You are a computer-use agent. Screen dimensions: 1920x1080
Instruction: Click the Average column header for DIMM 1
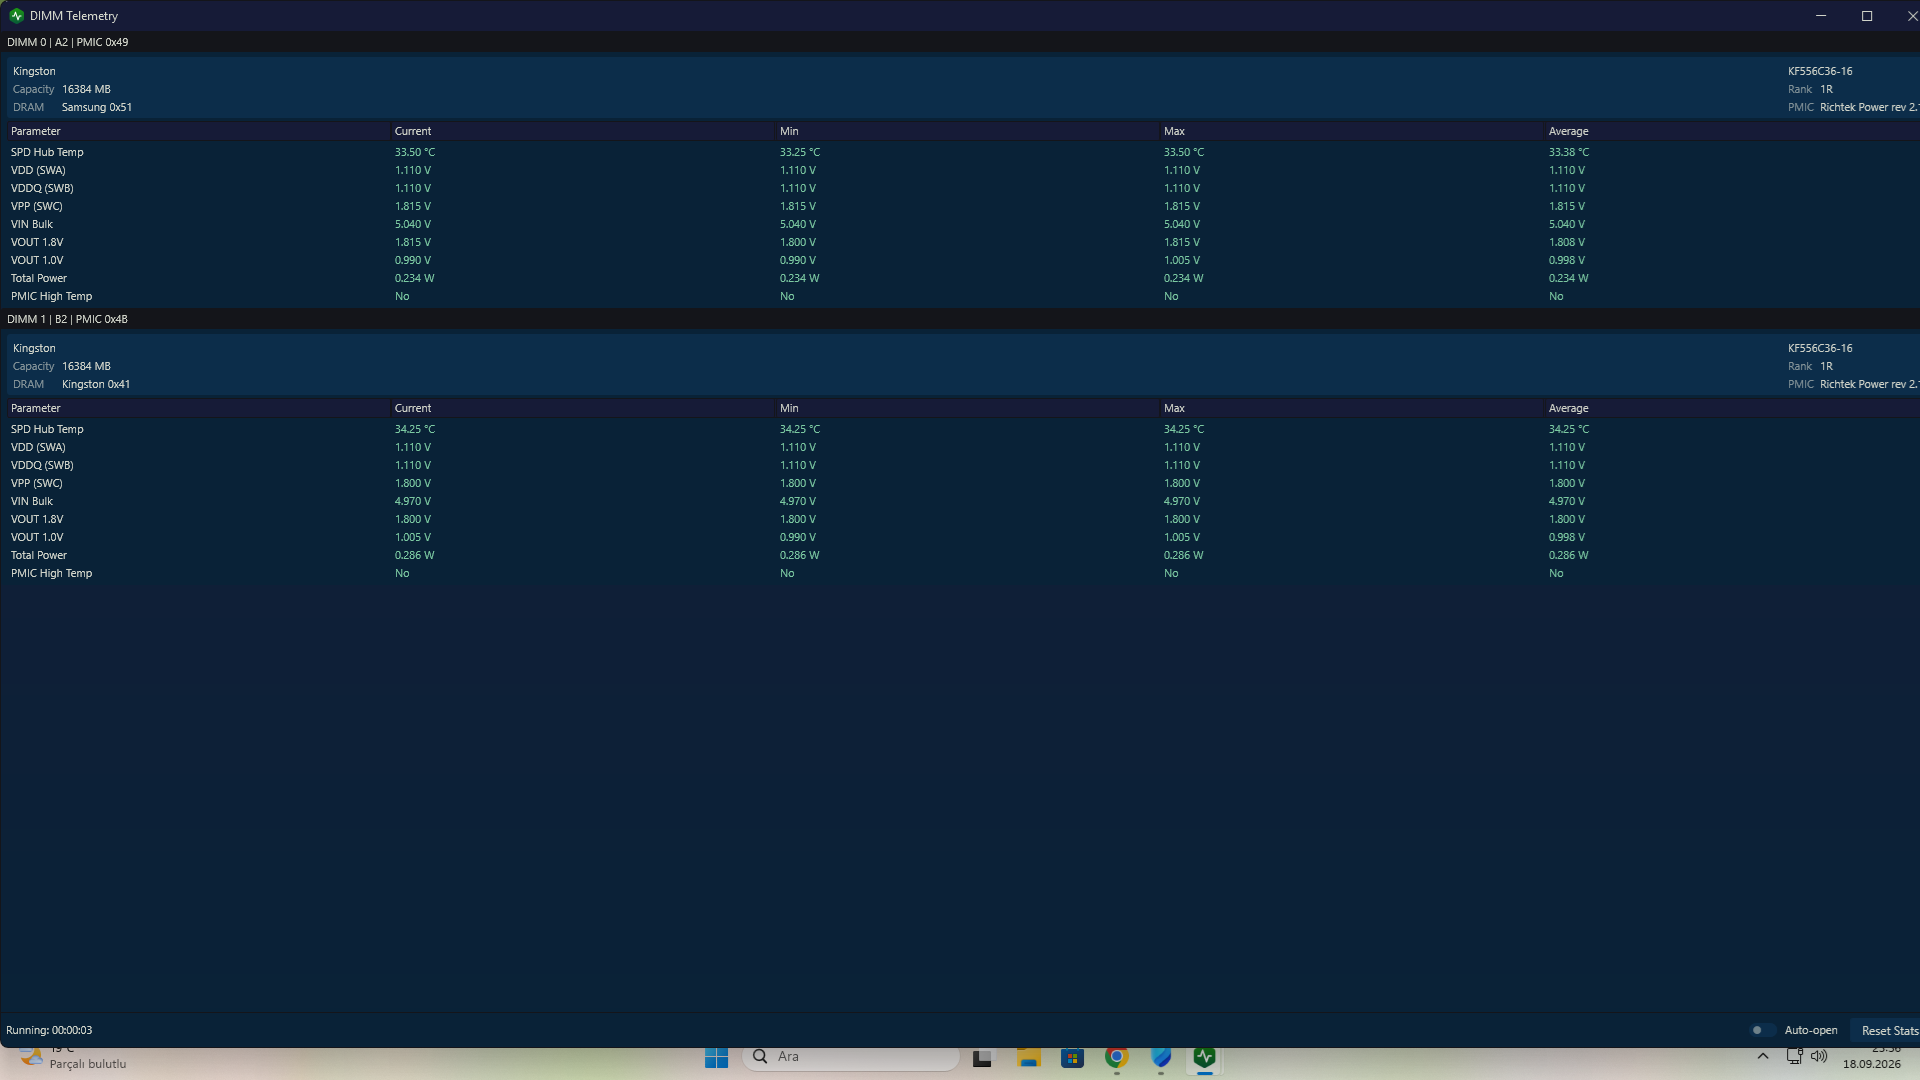tap(1568, 408)
